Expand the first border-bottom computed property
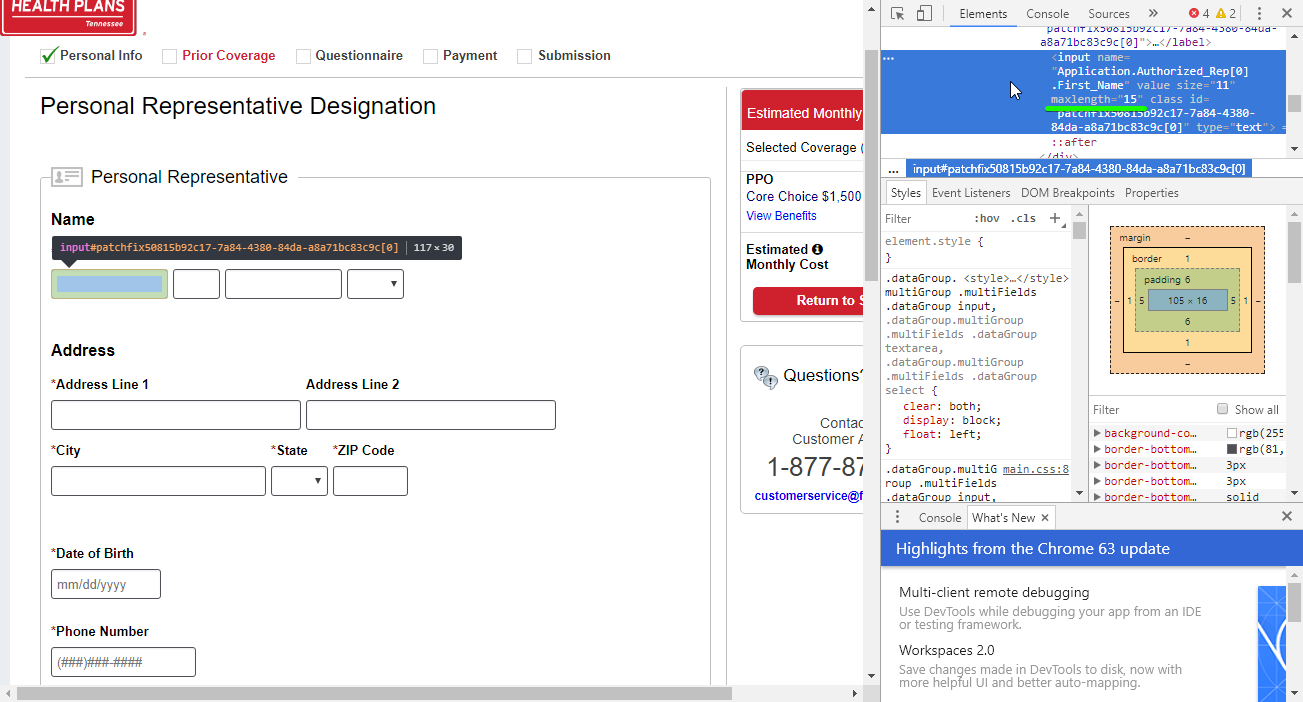The image size is (1303, 702). tap(1097, 449)
